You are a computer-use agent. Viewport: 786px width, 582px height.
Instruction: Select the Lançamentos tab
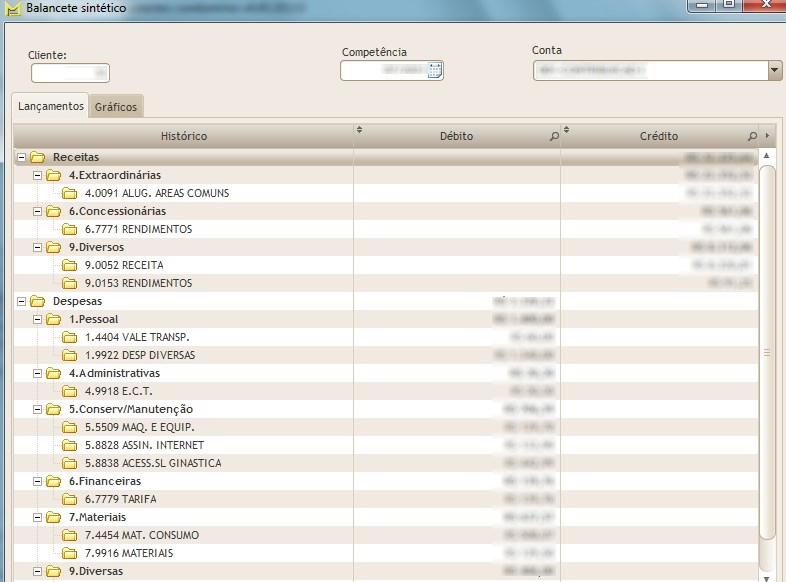[x=51, y=106]
